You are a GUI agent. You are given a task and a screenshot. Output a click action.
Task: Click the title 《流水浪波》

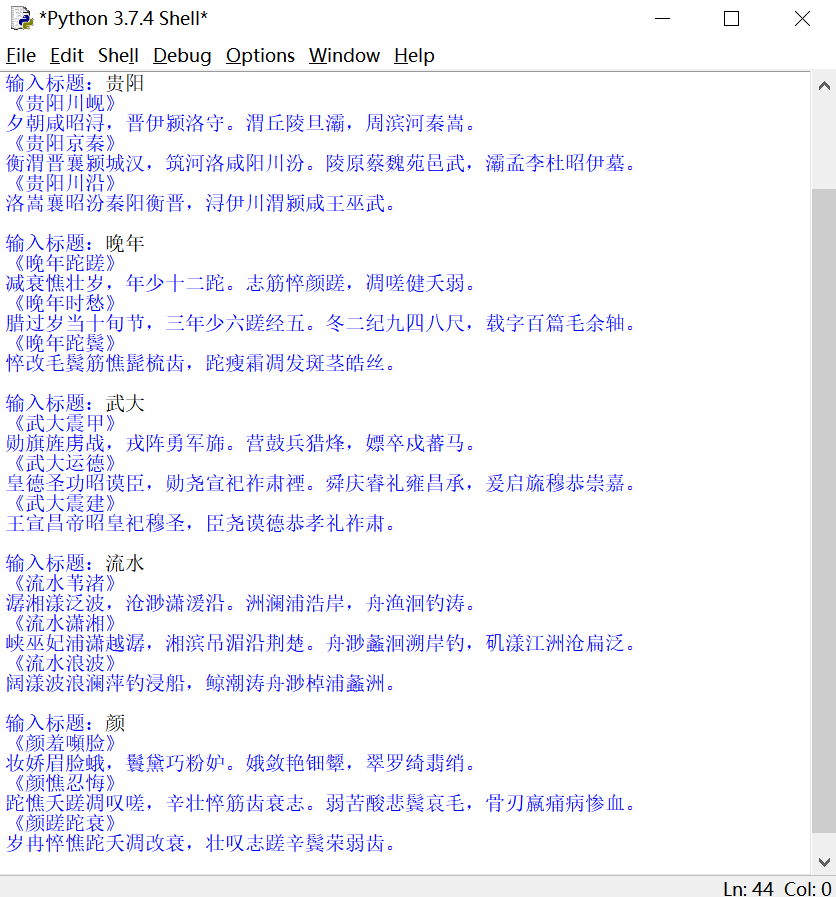pyautogui.click(x=65, y=664)
